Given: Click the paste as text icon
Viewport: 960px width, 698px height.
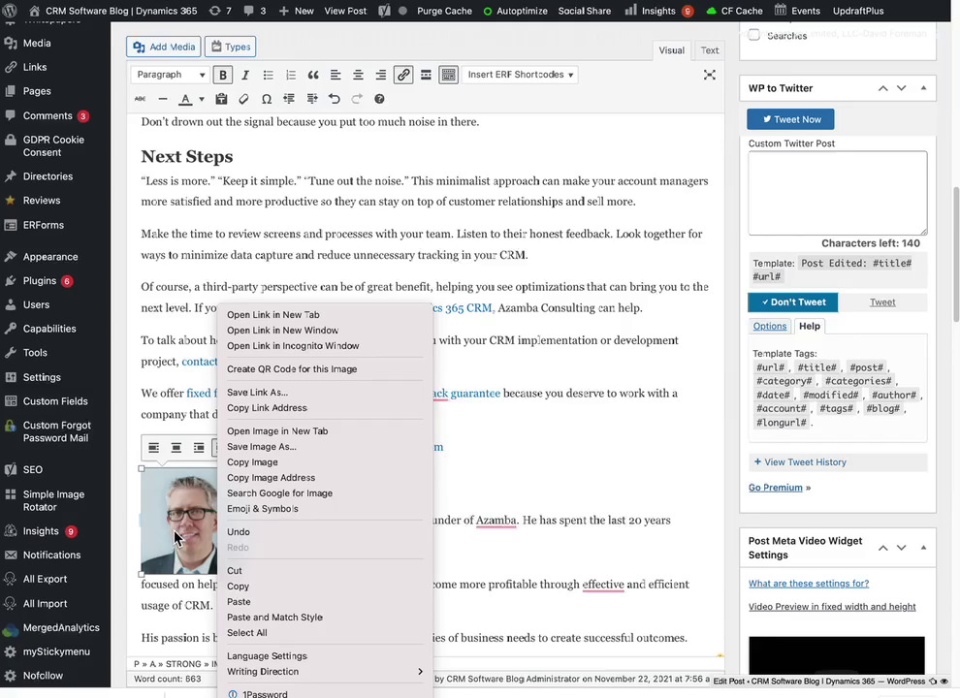Looking at the screenshot, I should pyautogui.click(x=221, y=99).
